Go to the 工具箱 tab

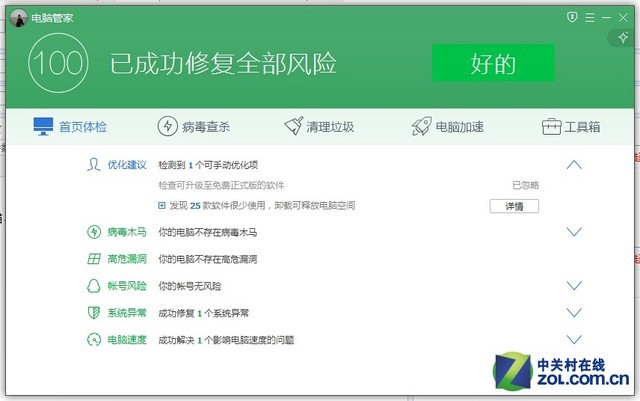tap(571, 127)
